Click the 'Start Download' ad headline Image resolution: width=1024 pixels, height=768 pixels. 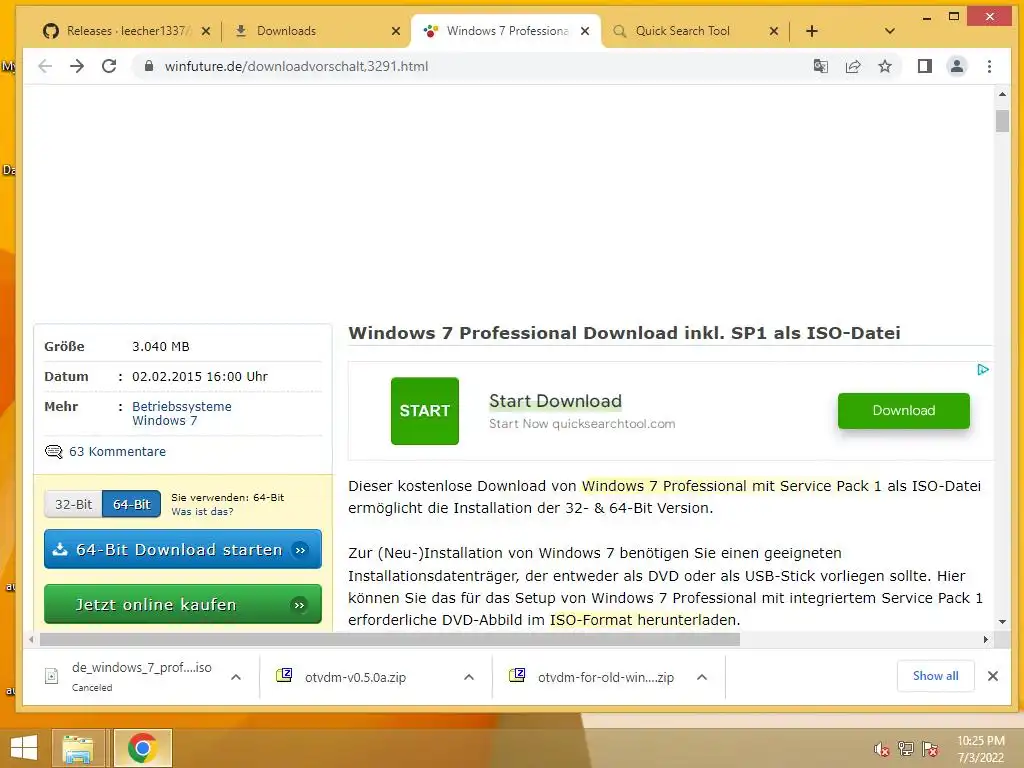(x=555, y=401)
